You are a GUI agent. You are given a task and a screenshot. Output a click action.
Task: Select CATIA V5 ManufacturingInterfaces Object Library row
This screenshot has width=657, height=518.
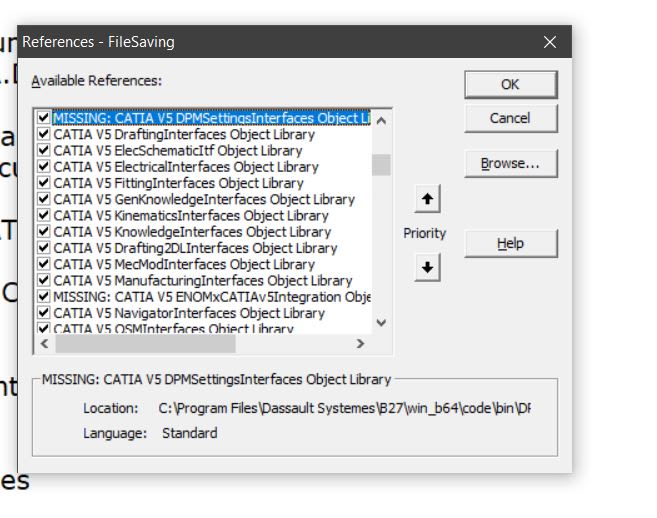(203, 281)
